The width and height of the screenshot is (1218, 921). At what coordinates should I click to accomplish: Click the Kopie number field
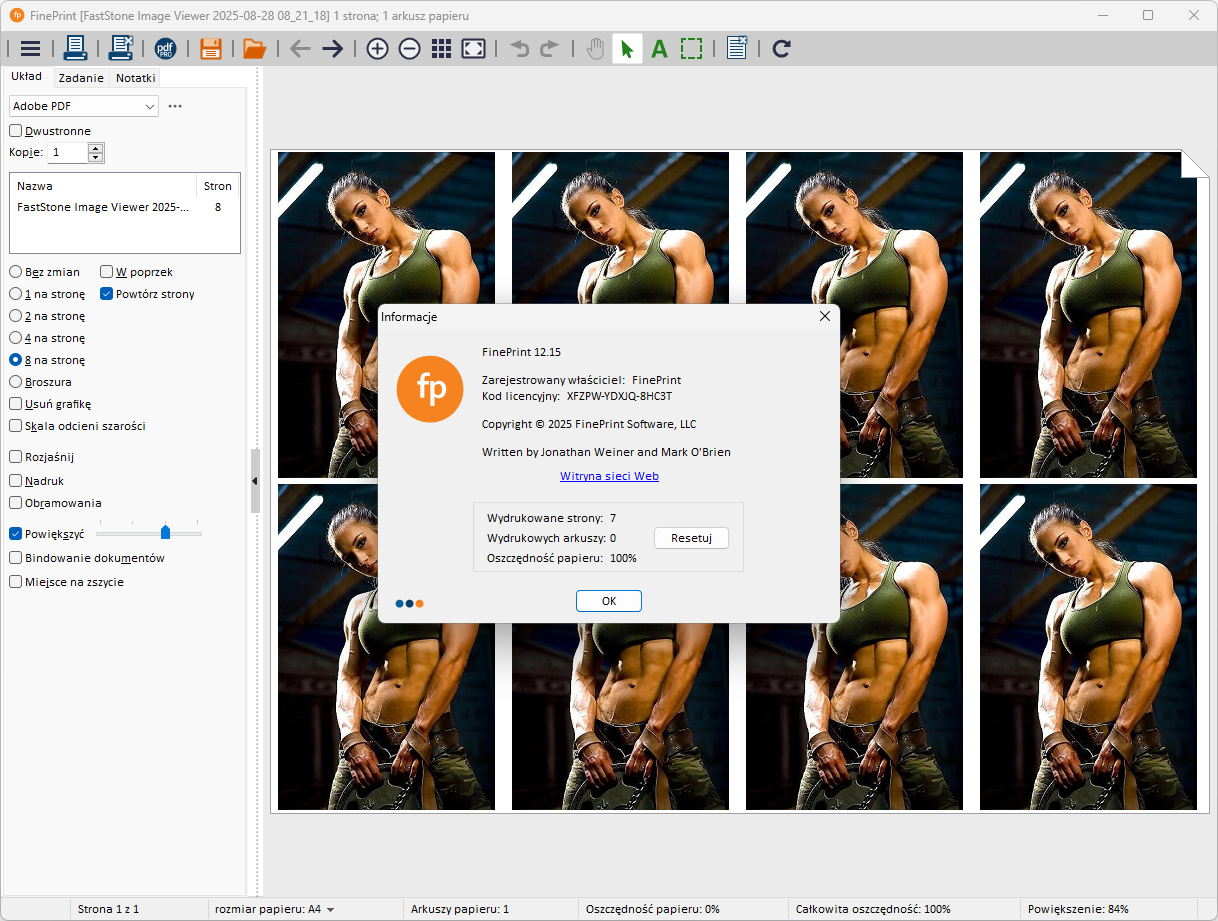[67, 152]
